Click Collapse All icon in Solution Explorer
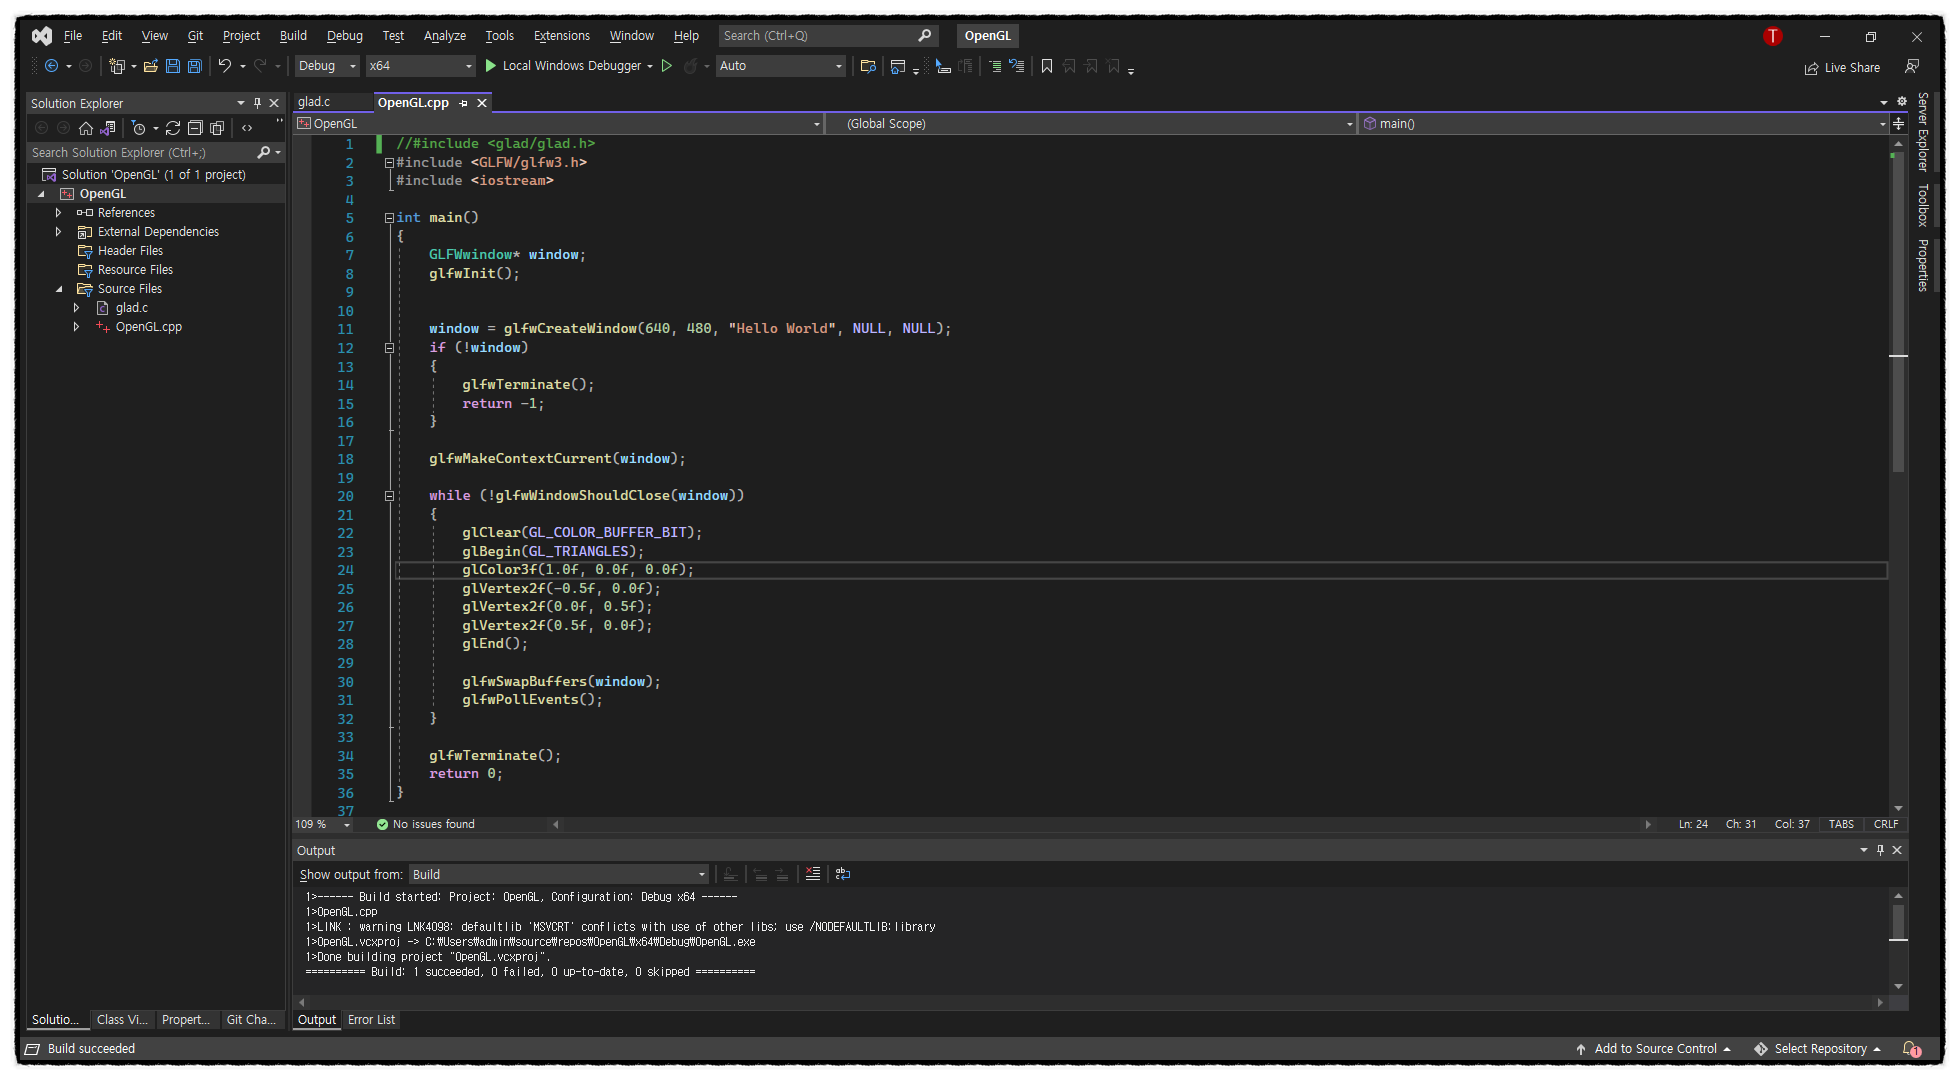Screen dimensions: 1960x1080 click(x=195, y=128)
